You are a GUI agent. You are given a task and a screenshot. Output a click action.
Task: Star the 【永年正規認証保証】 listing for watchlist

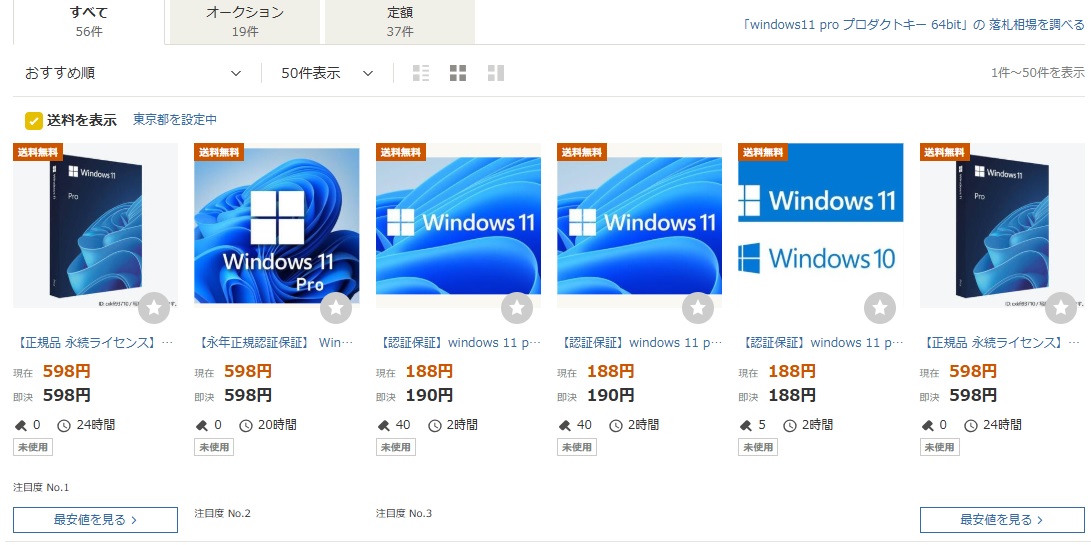click(x=336, y=308)
